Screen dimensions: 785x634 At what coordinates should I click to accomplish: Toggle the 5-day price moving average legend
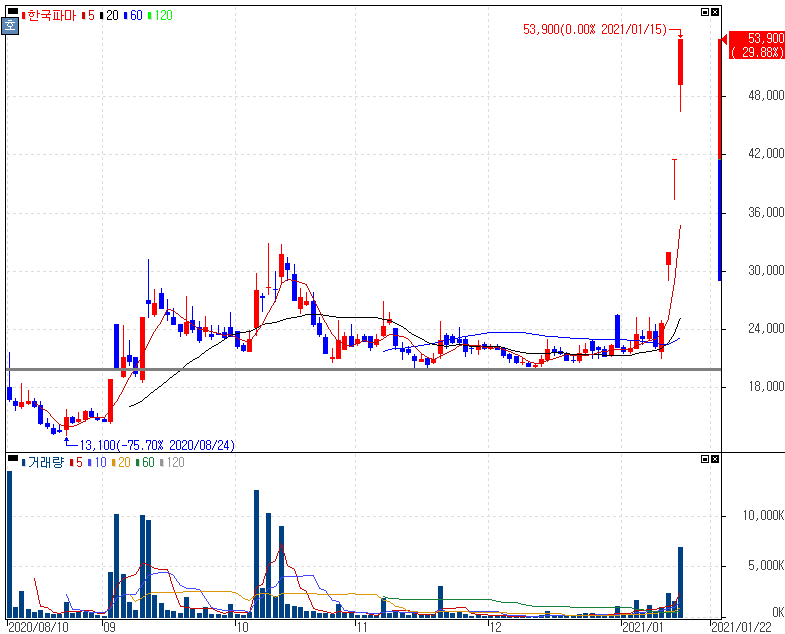(x=88, y=16)
